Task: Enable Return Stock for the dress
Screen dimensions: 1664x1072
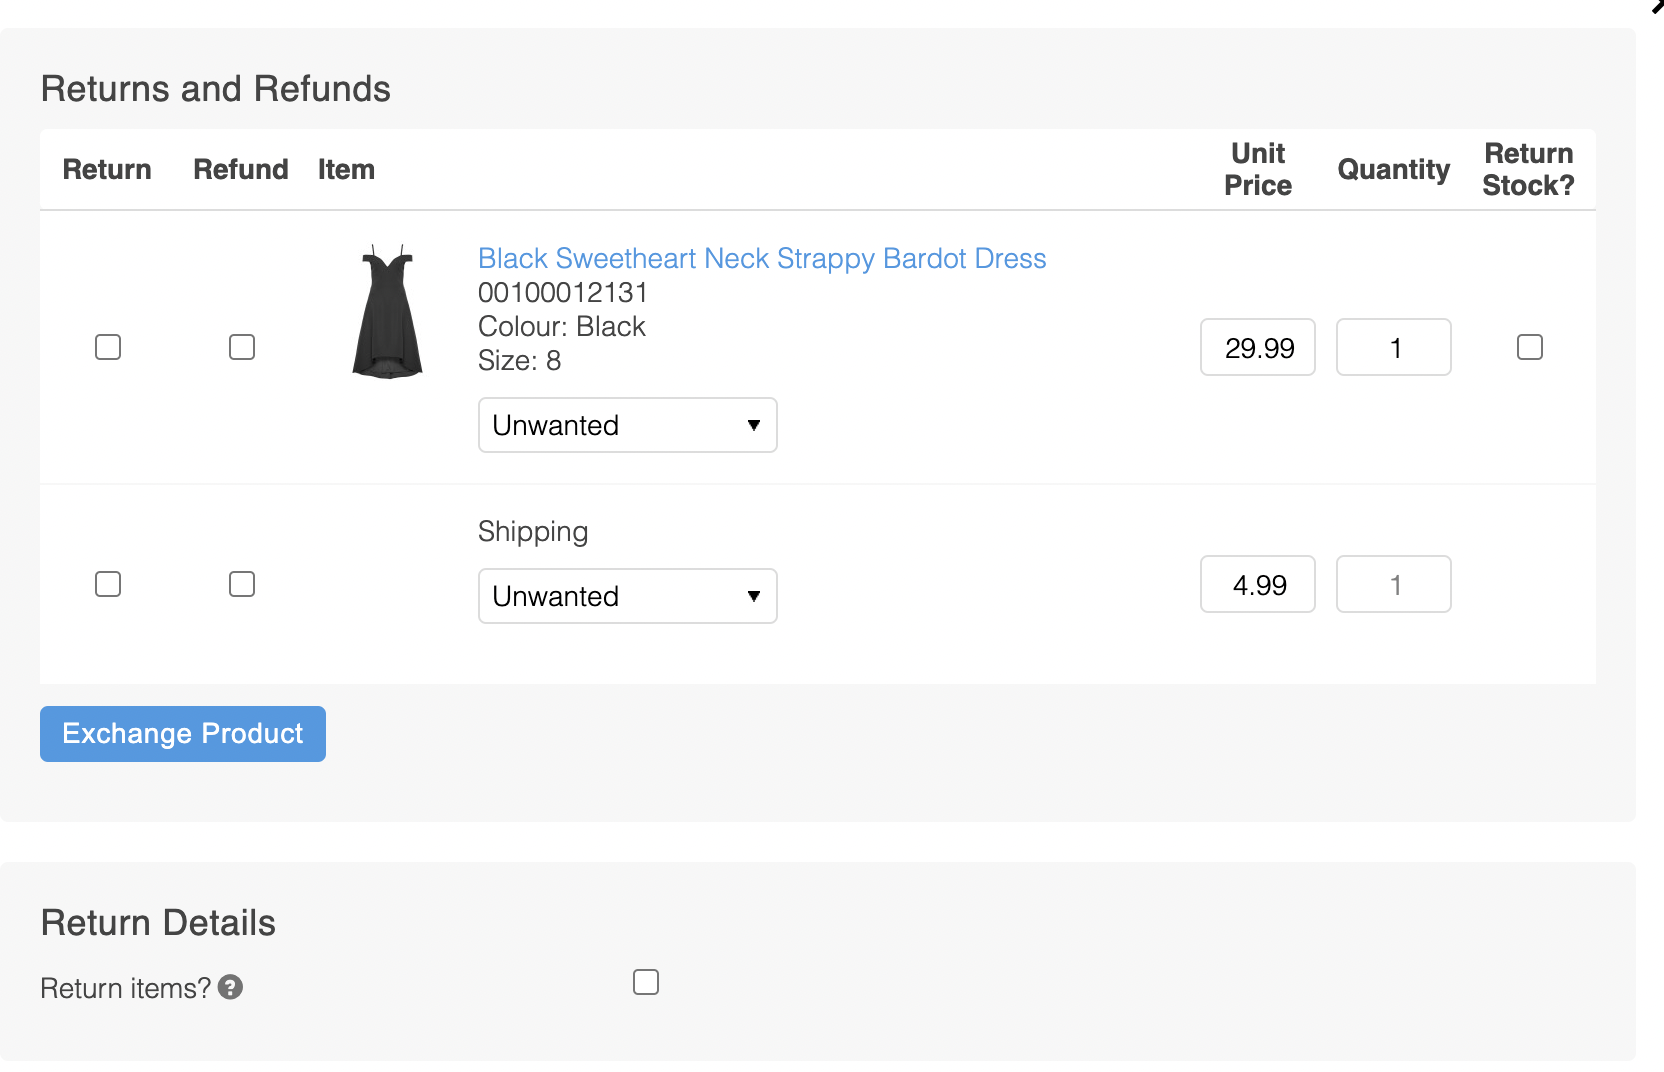Action: coord(1529,347)
